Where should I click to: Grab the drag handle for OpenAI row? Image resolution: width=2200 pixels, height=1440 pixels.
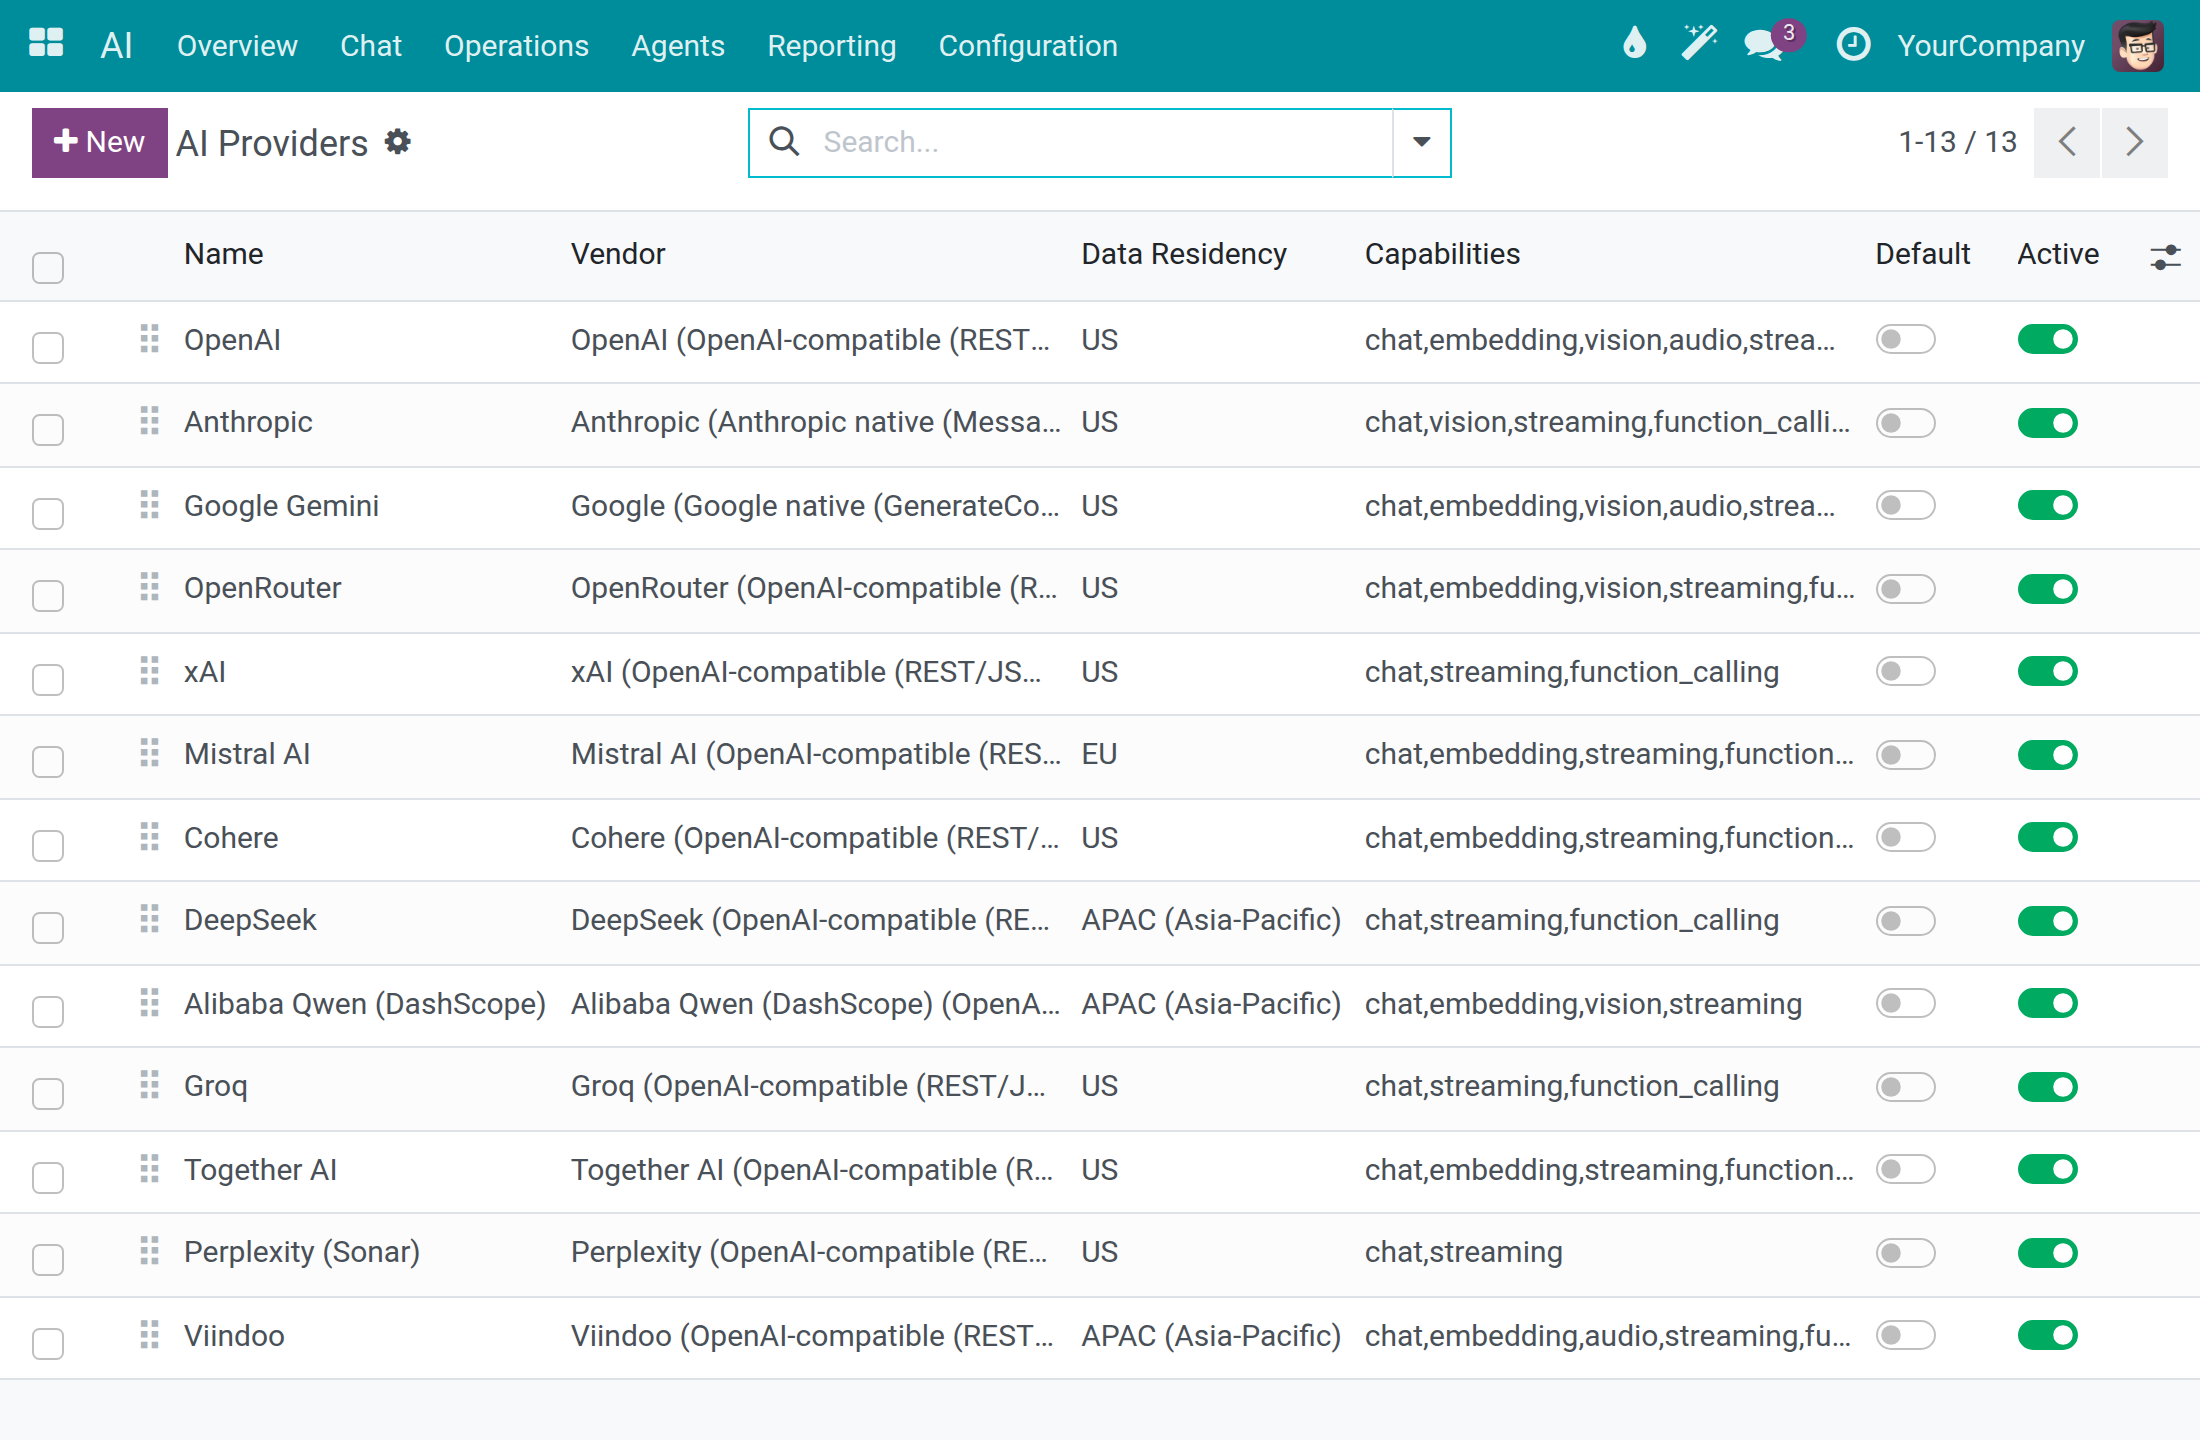(x=149, y=339)
